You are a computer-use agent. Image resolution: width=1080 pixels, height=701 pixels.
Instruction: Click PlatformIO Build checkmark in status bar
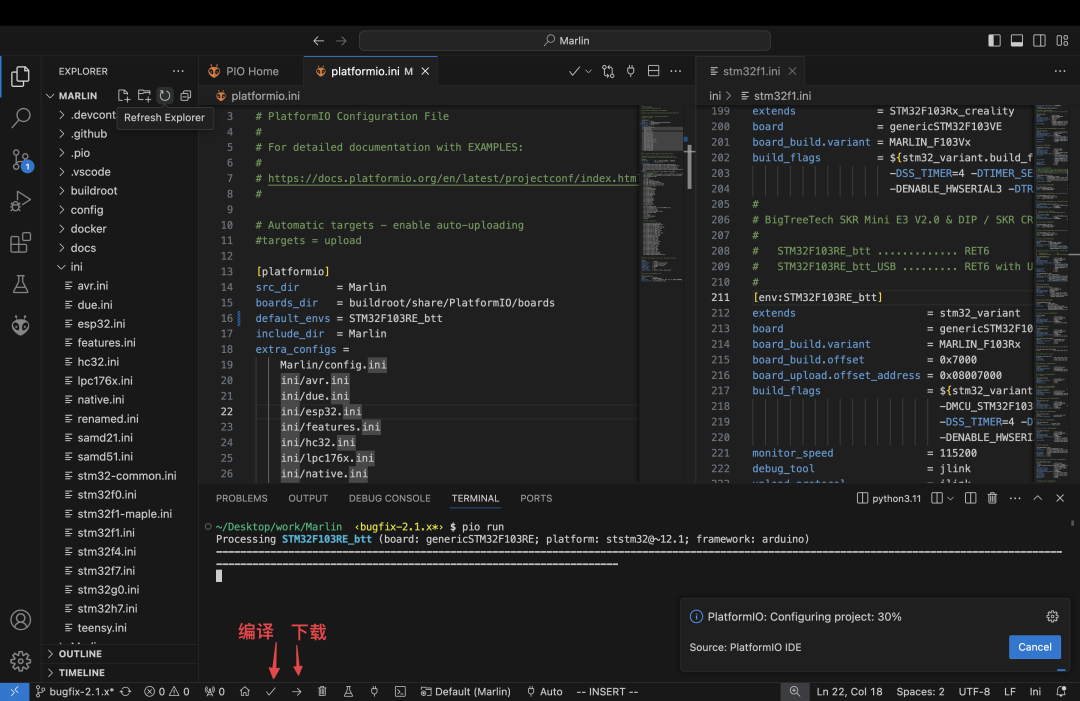[271, 691]
